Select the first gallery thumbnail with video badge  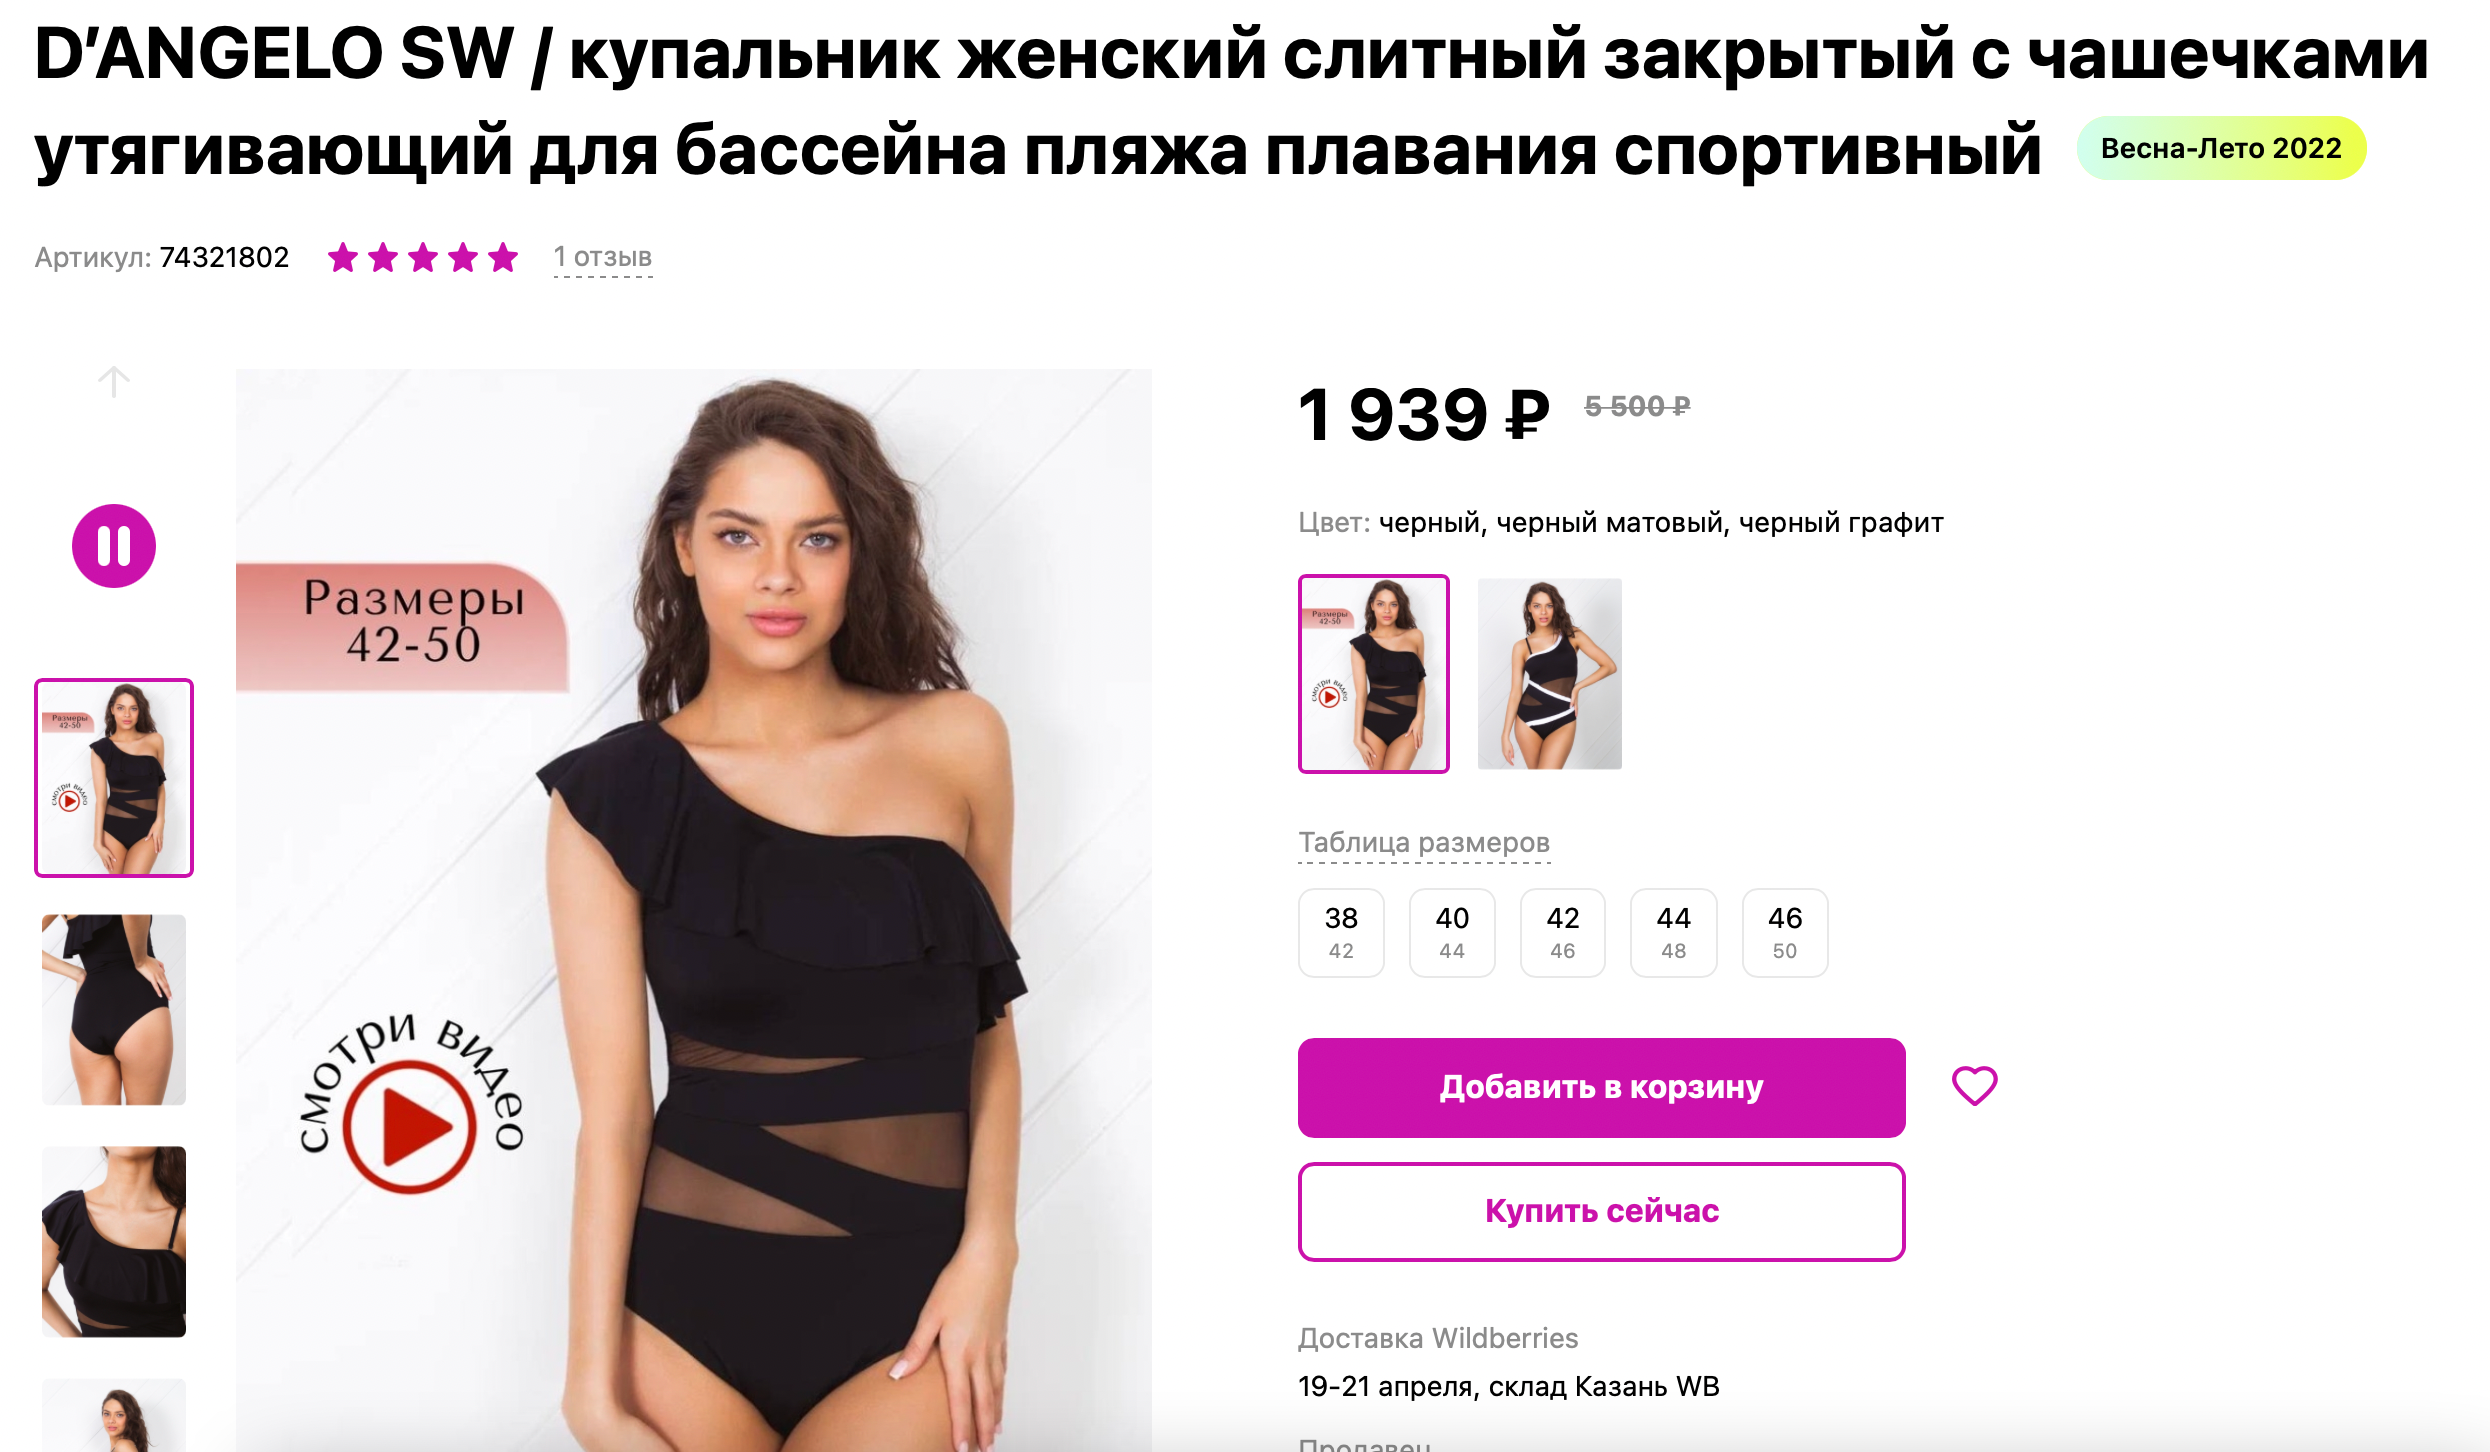point(114,778)
